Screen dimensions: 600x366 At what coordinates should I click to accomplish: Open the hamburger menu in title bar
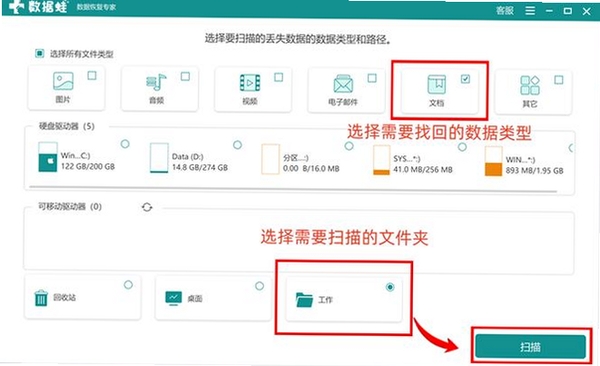(530, 11)
